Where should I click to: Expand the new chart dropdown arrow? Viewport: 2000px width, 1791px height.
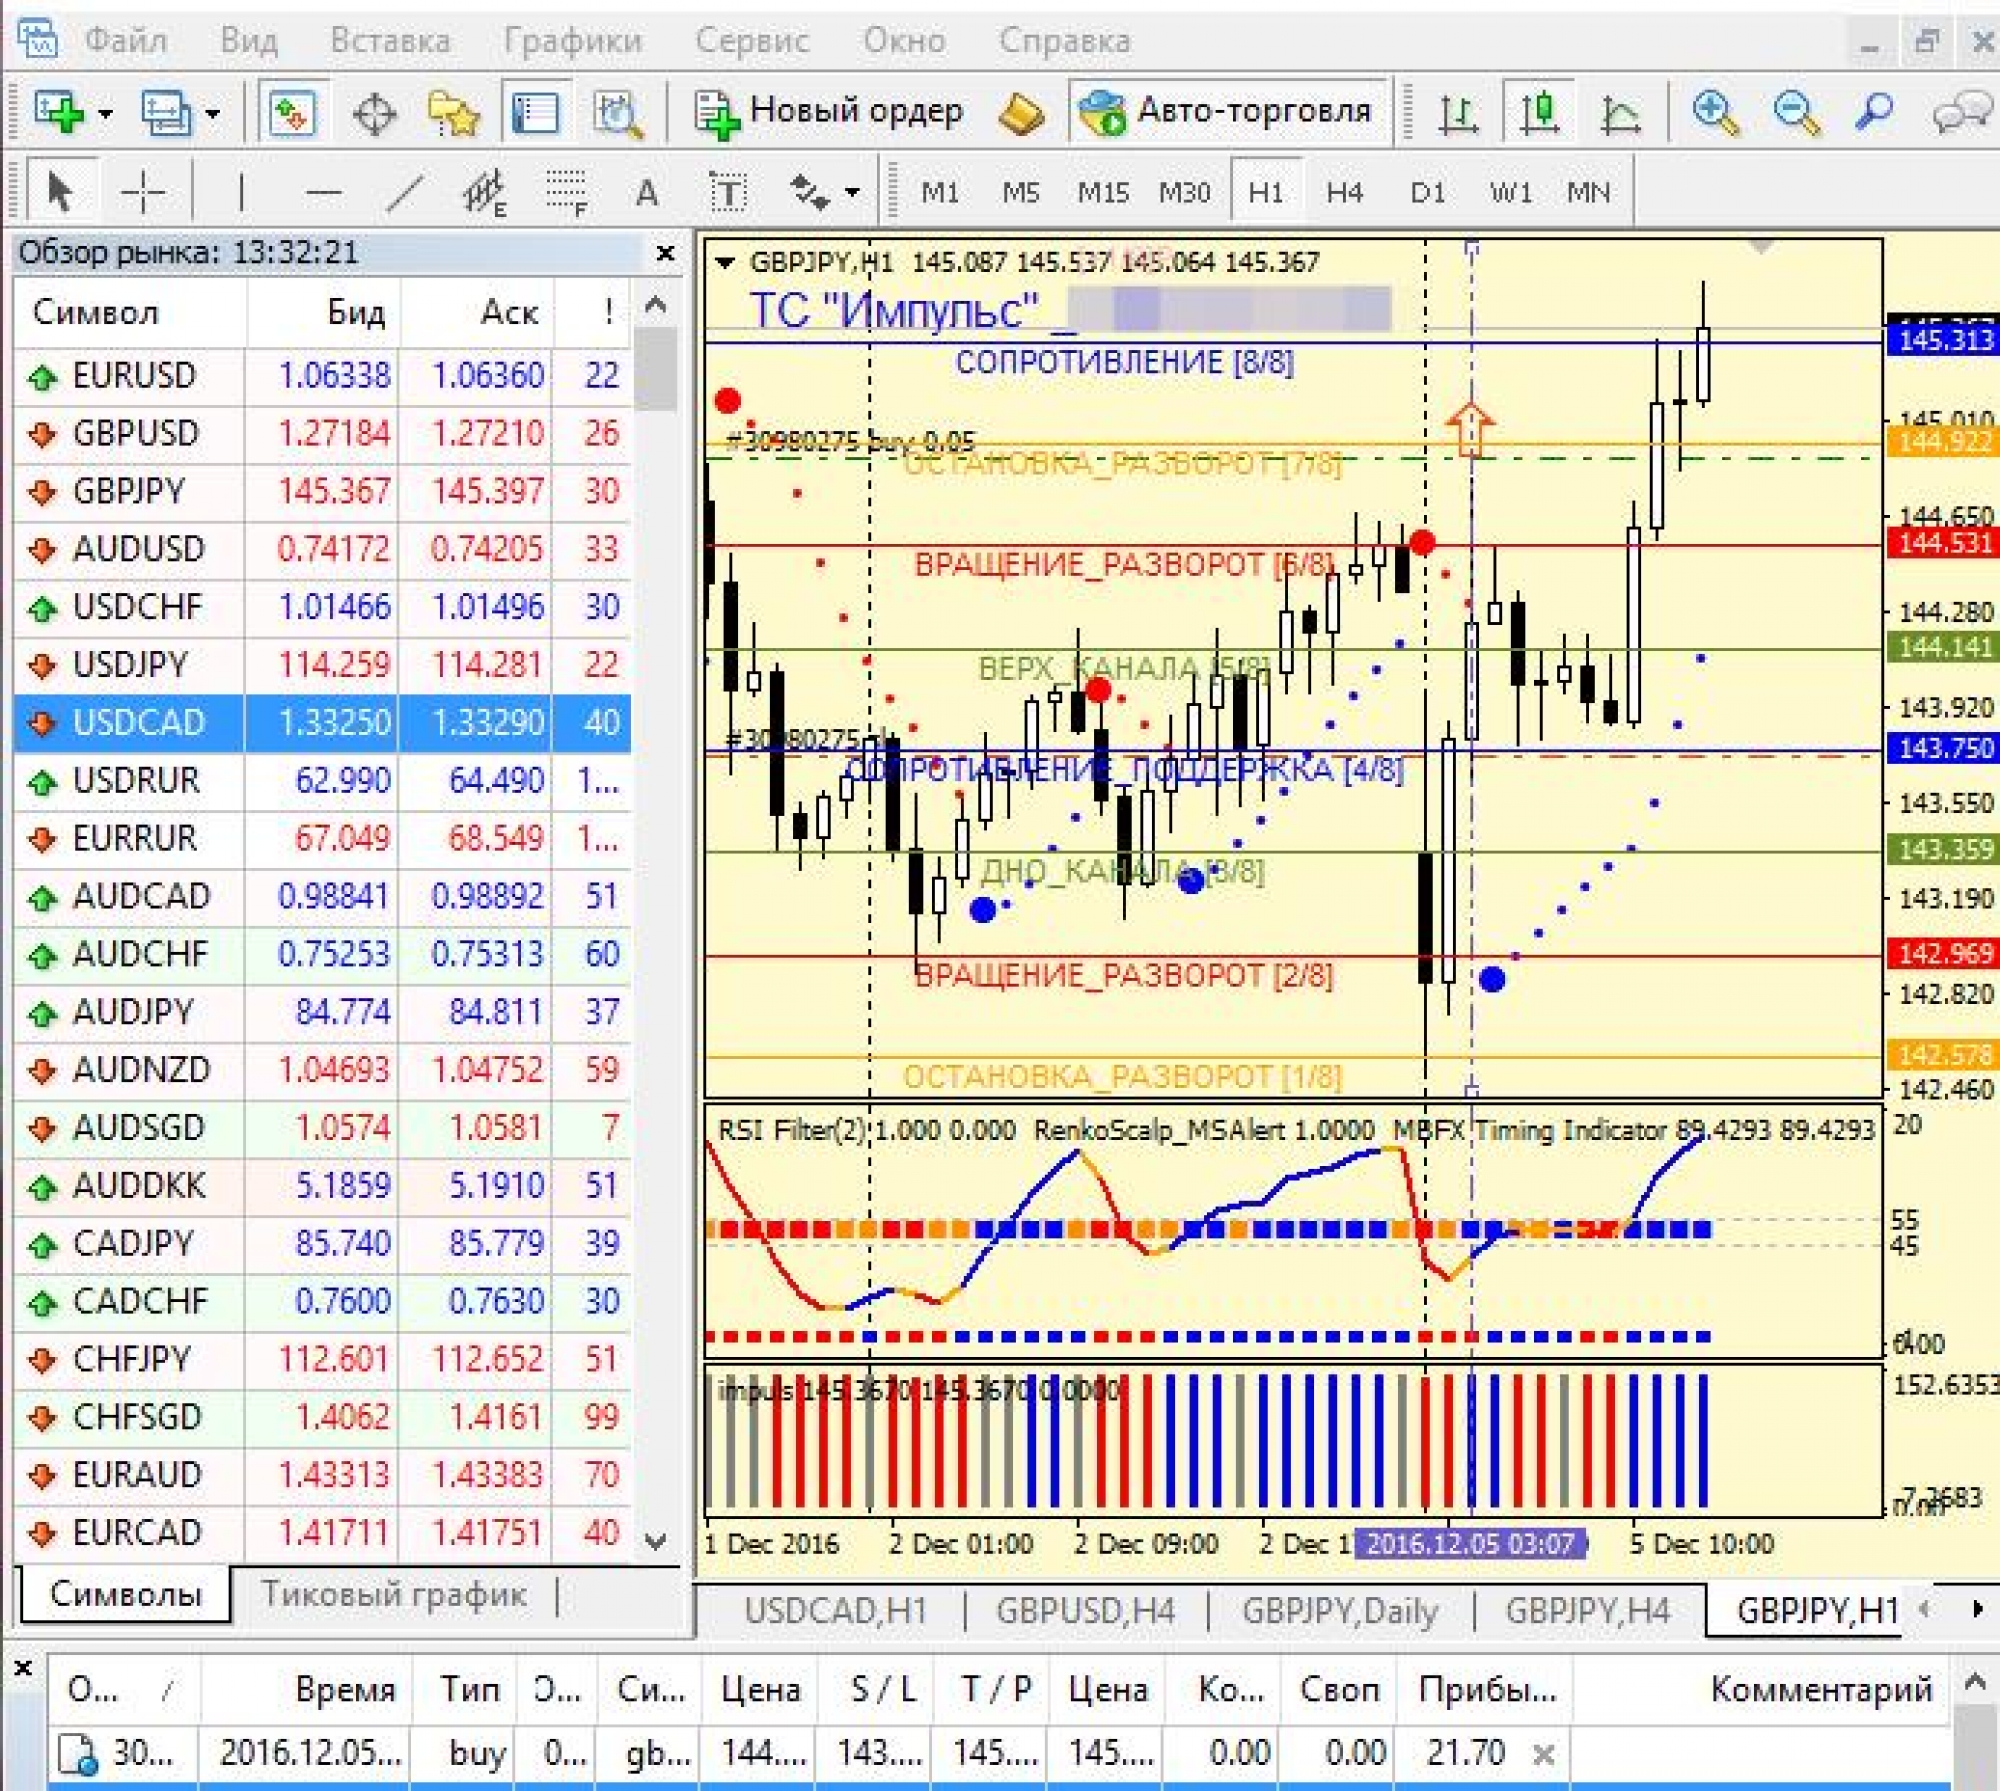pyautogui.click(x=106, y=113)
